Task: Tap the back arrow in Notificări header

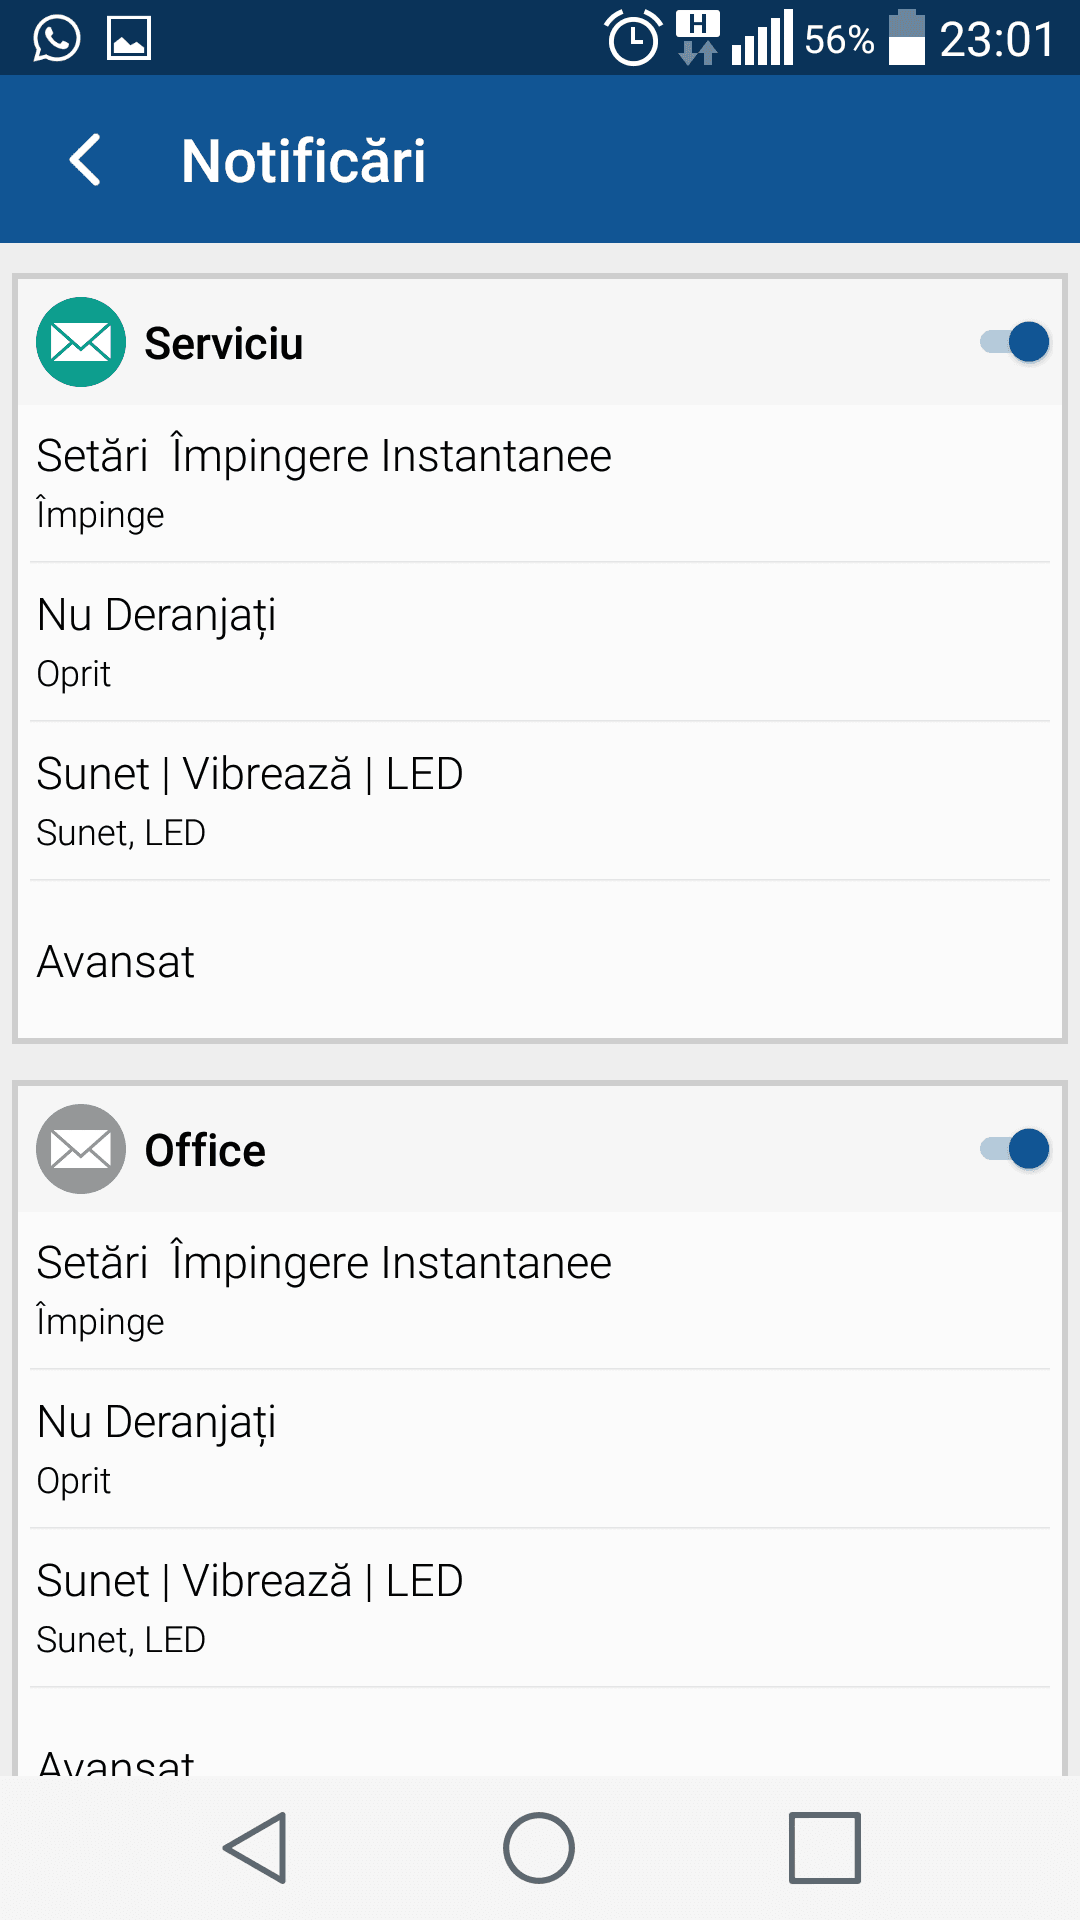Action: (x=86, y=160)
